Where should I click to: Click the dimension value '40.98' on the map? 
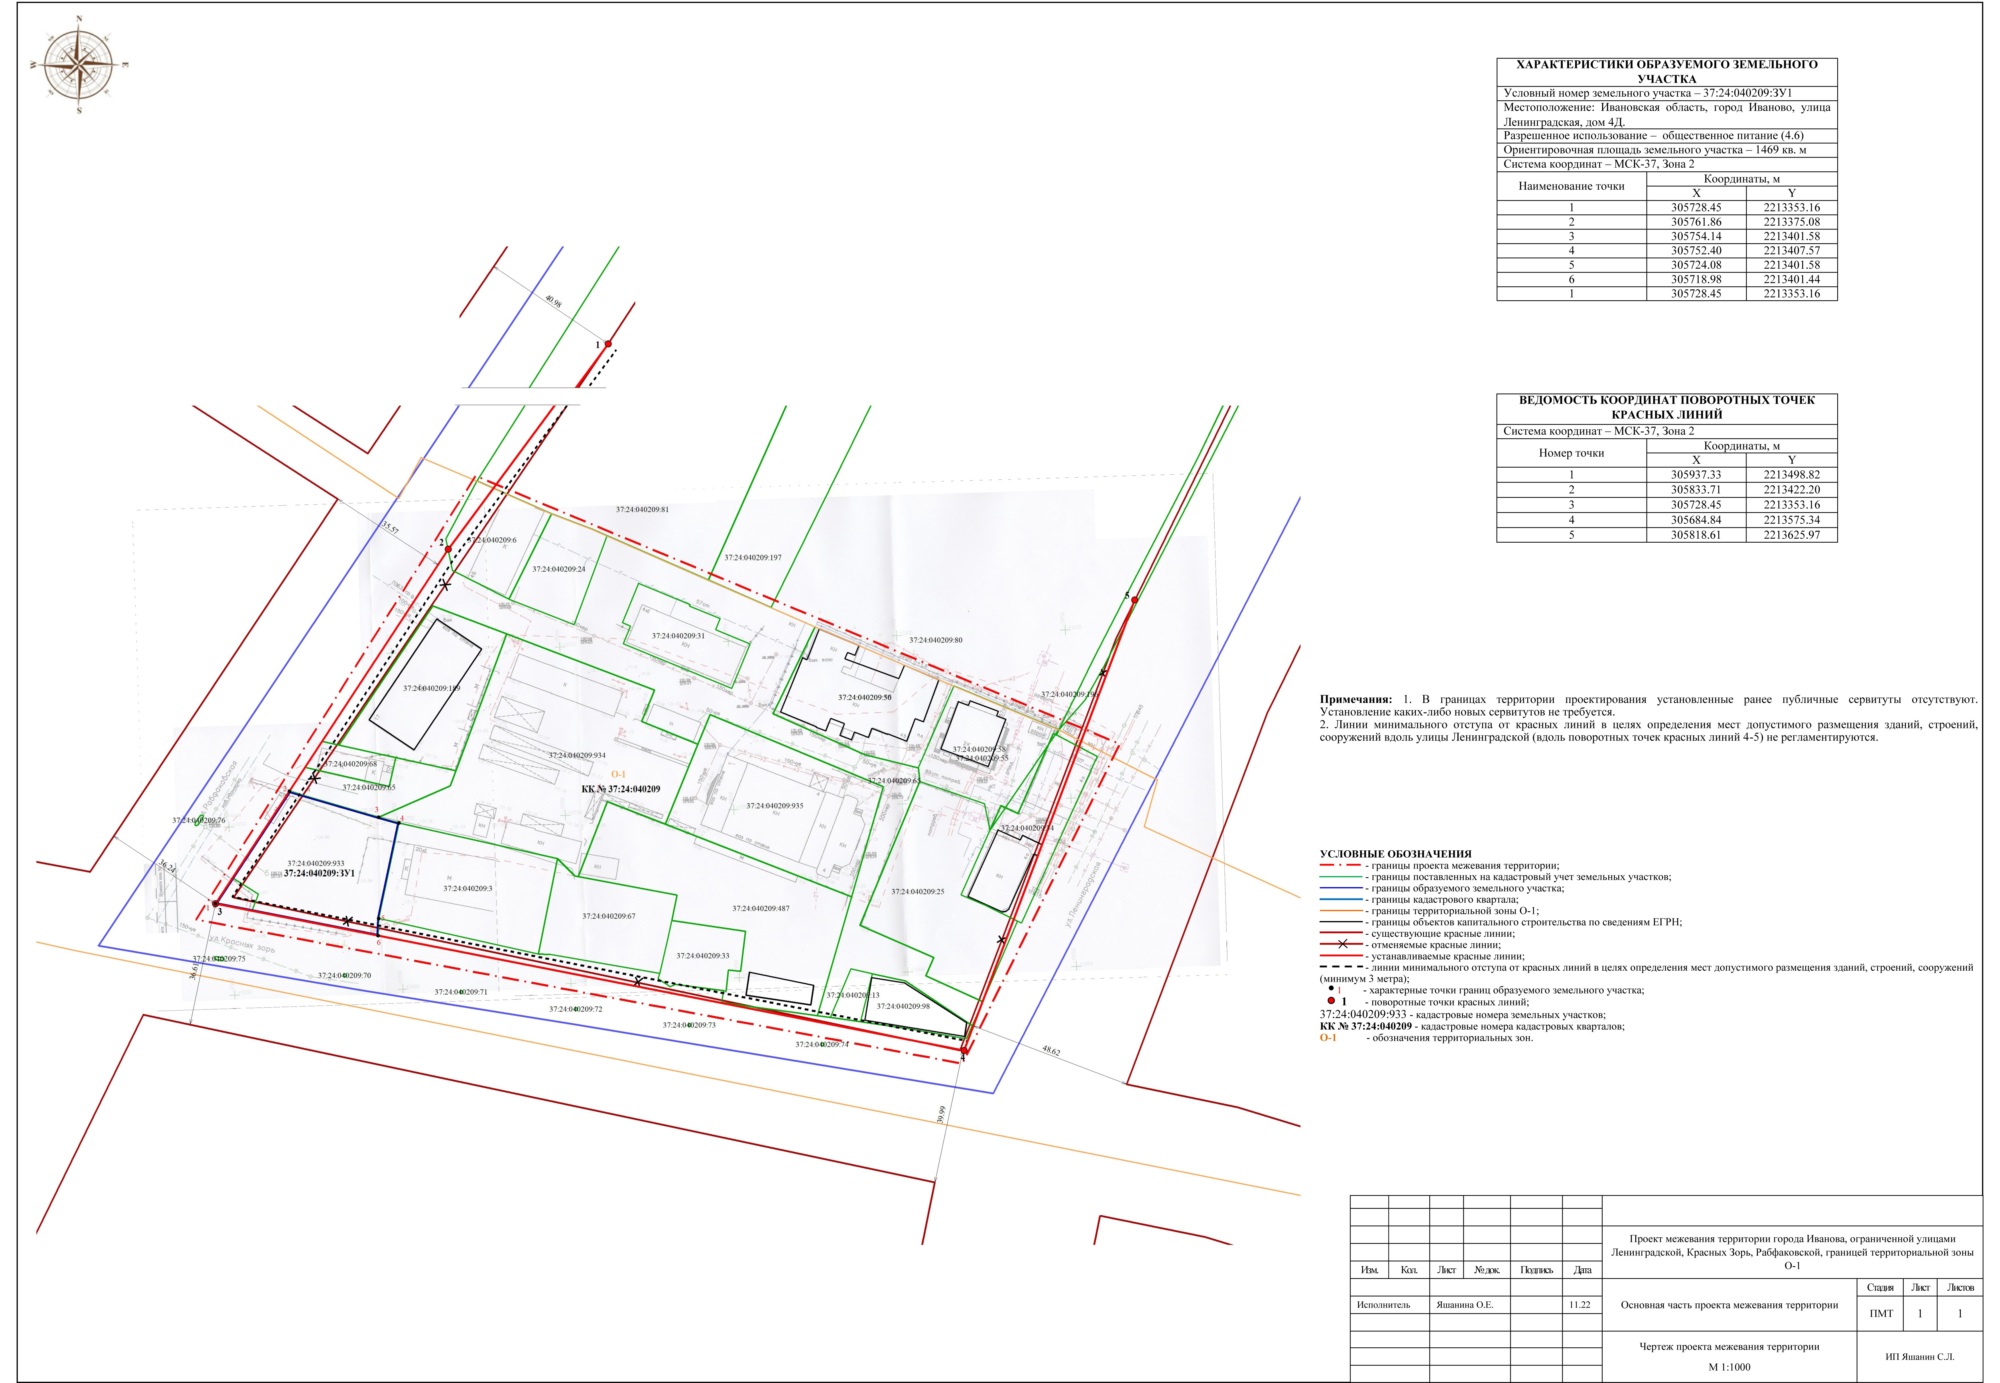[x=553, y=301]
